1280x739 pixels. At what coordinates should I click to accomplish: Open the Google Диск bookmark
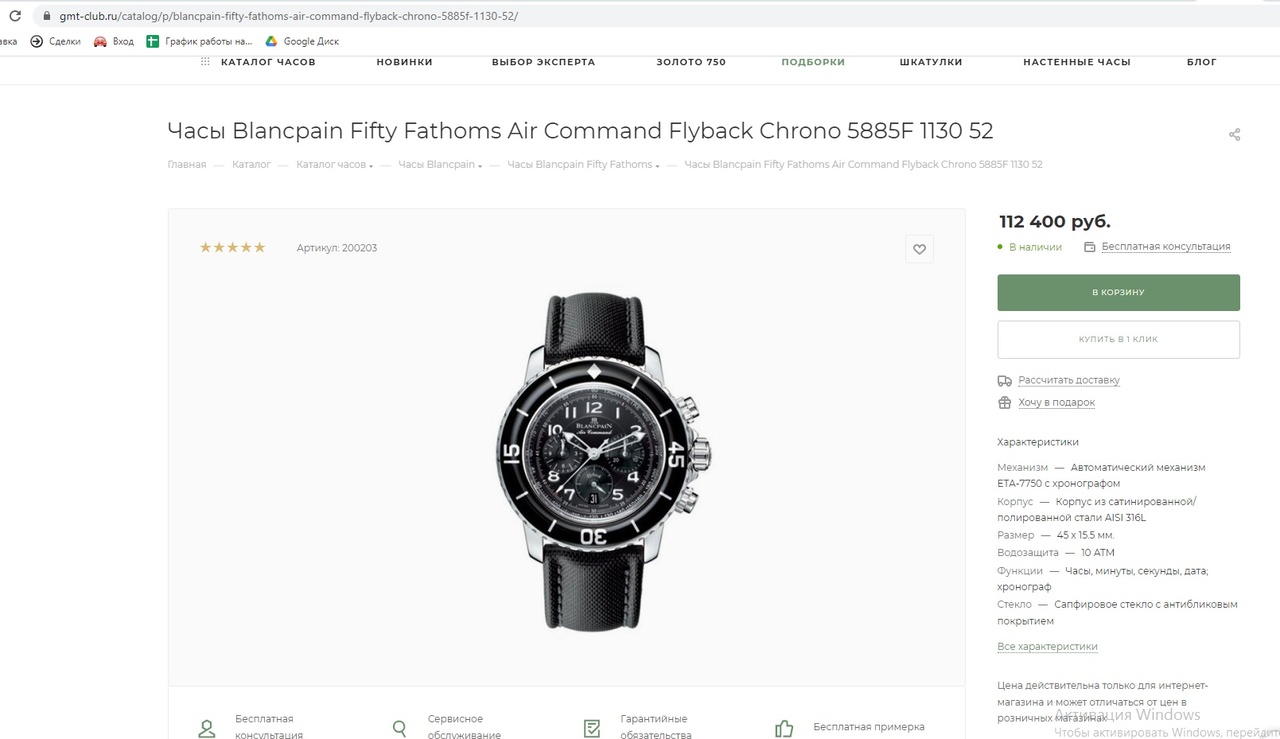[x=302, y=41]
